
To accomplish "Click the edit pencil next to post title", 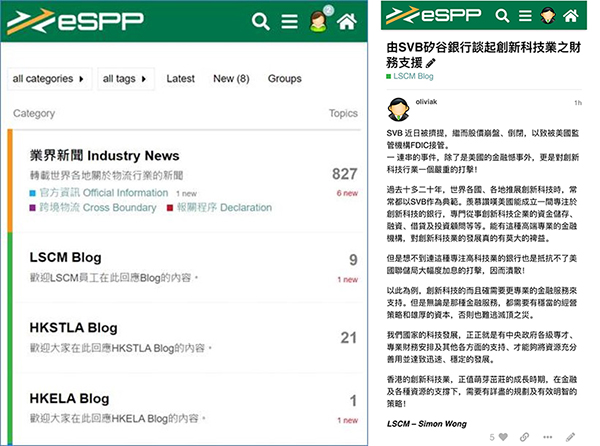I will (x=430, y=63).
